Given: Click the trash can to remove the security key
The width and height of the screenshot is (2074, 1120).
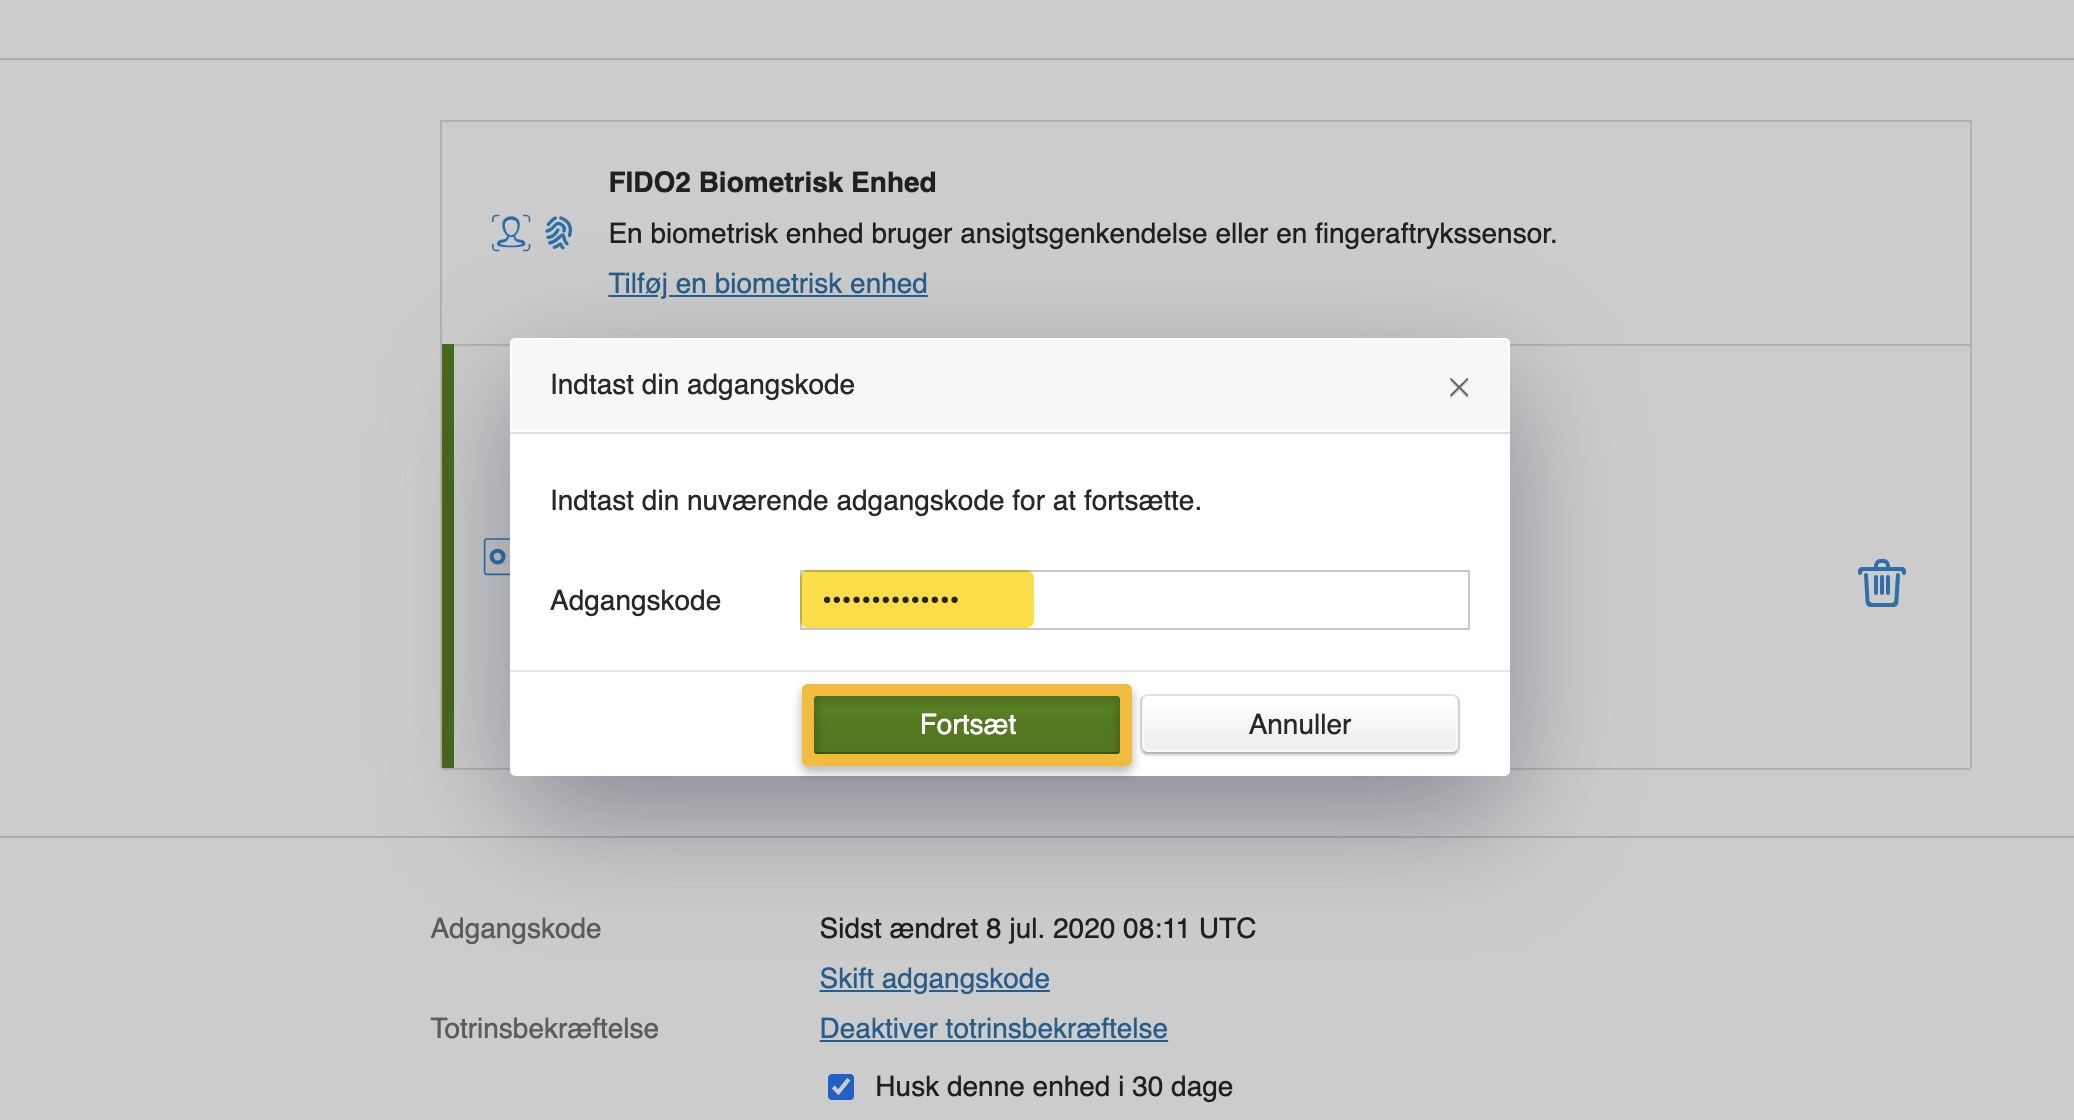Looking at the screenshot, I should 1881,584.
